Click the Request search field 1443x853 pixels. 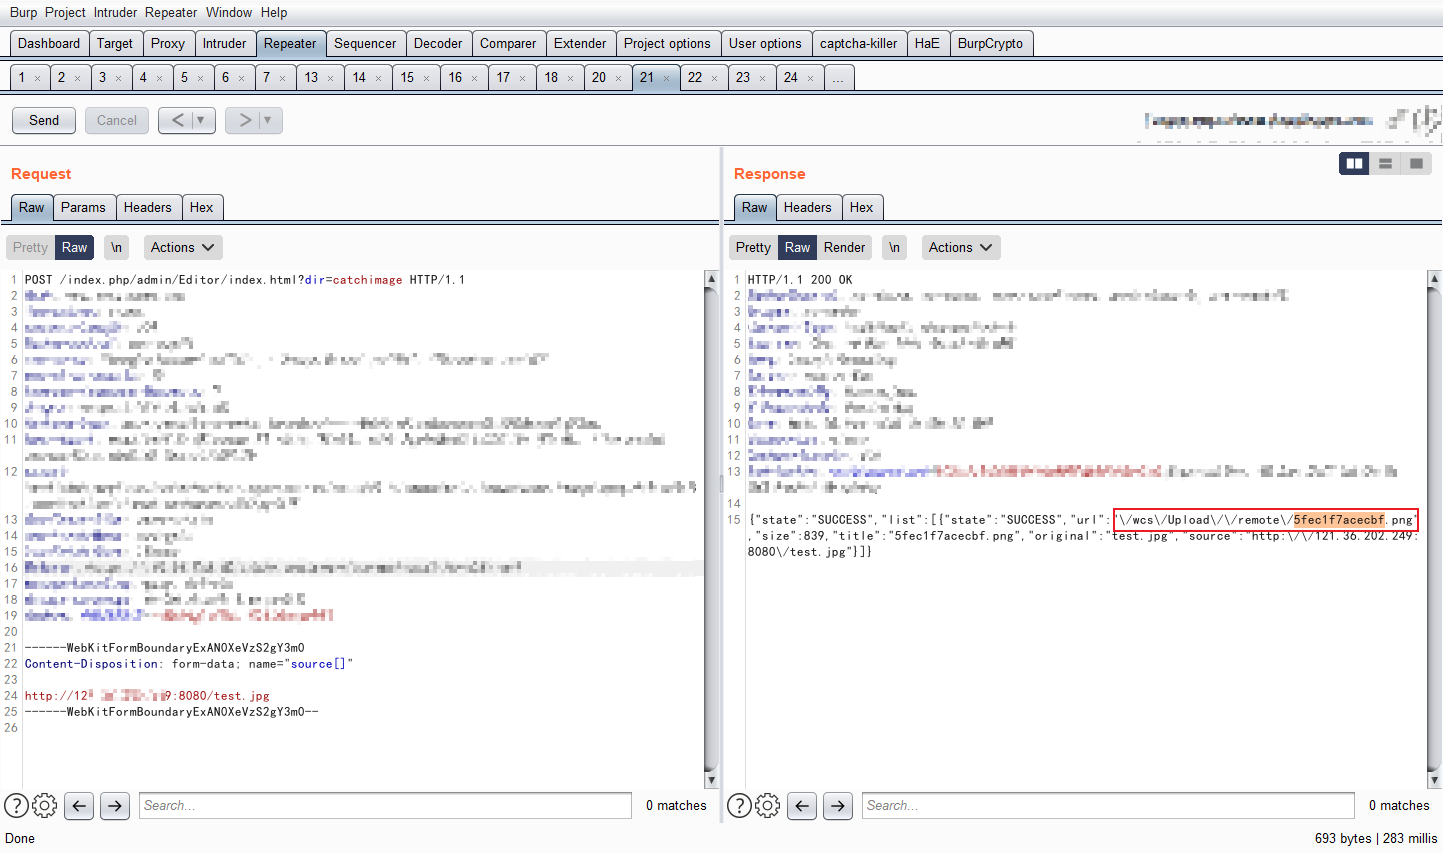[385, 805]
